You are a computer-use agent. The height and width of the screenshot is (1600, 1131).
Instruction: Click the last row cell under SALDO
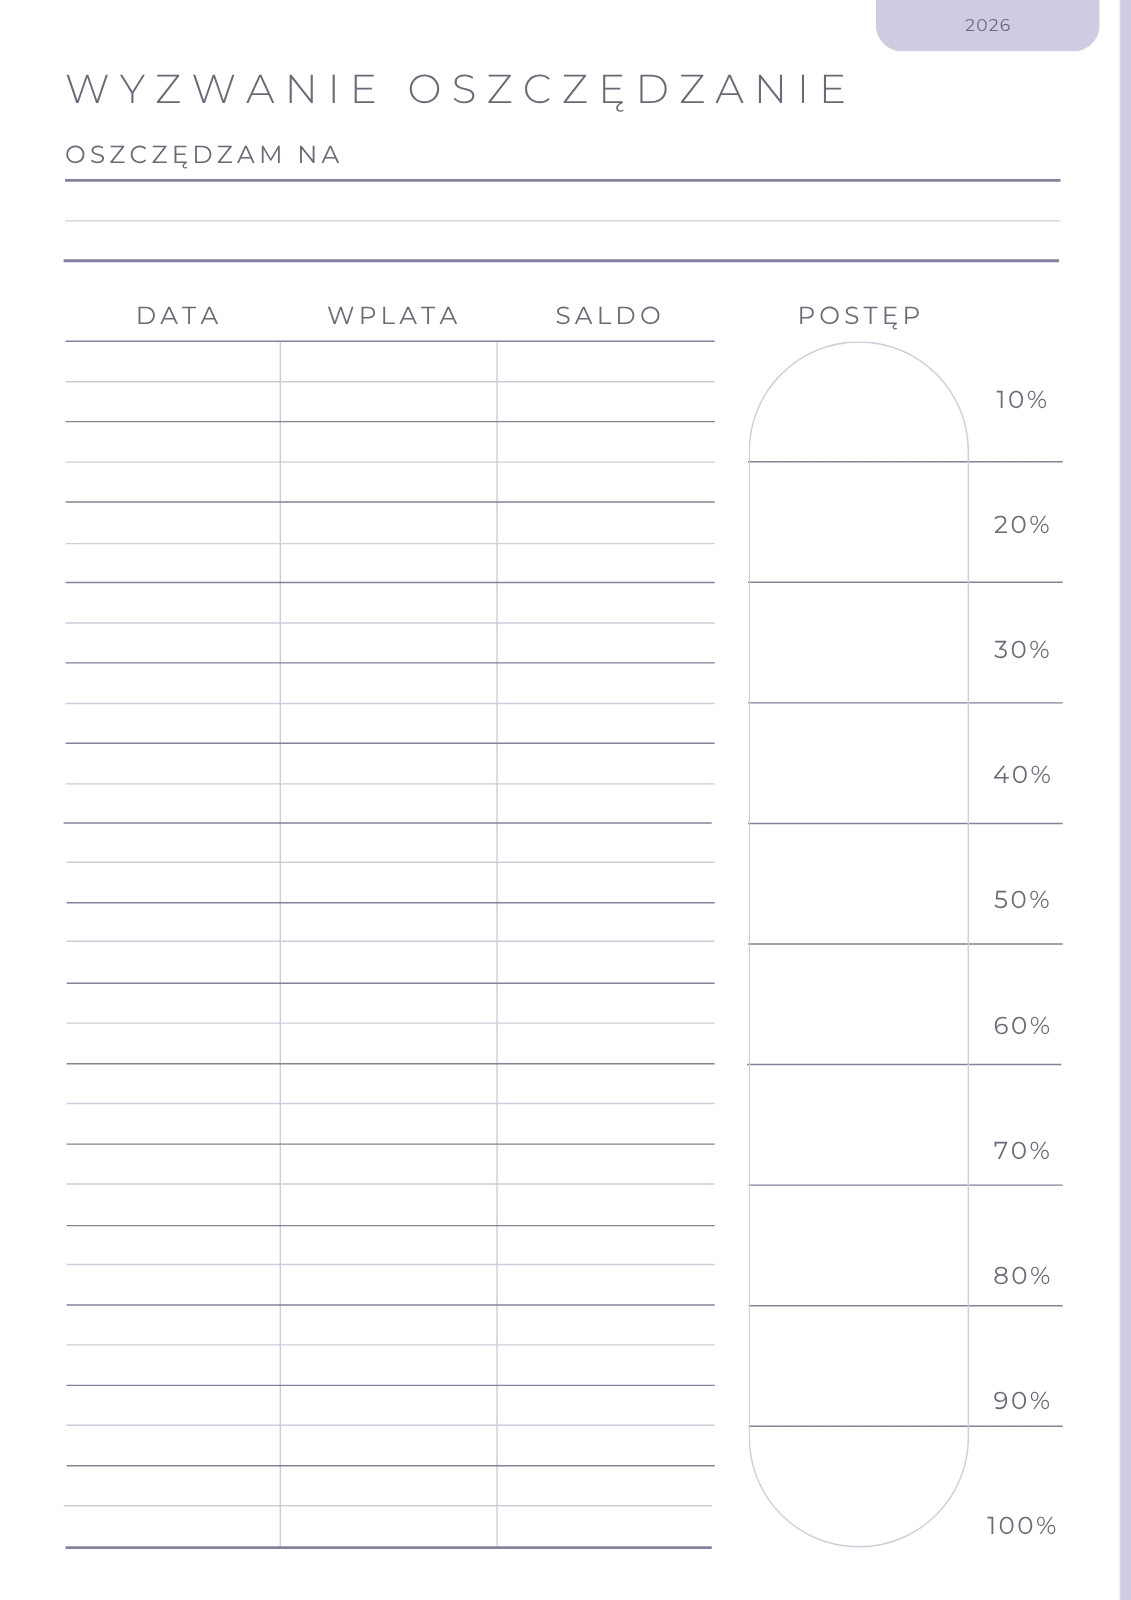coord(606,1526)
